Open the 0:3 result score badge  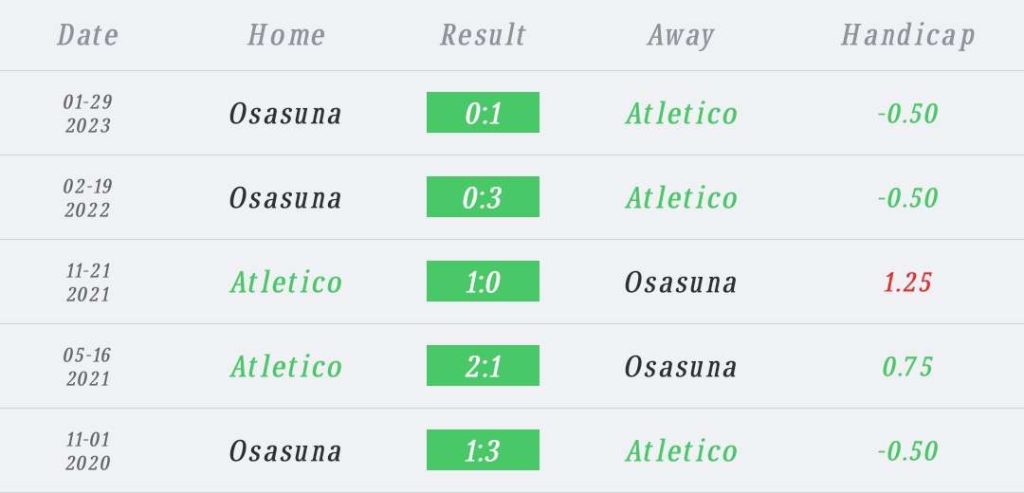(483, 197)
